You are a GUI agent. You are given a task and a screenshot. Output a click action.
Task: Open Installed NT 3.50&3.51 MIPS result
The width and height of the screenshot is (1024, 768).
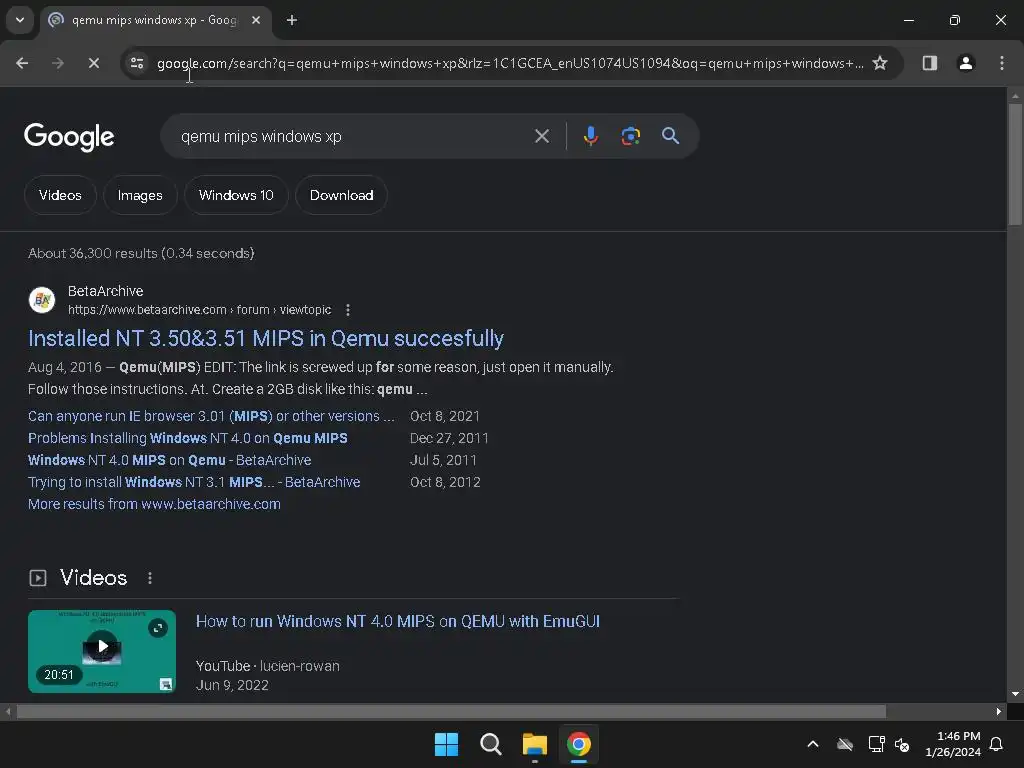(266, 338)
